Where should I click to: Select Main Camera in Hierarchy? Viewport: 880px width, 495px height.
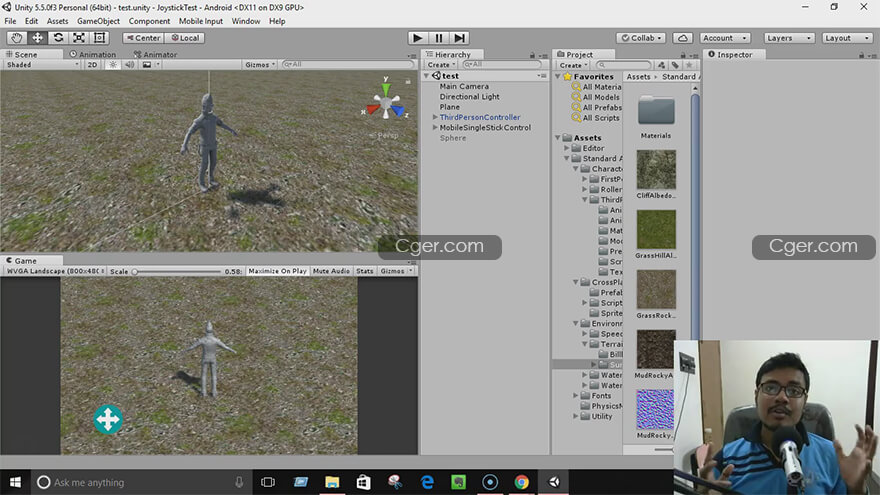click(x=464, y=86)
